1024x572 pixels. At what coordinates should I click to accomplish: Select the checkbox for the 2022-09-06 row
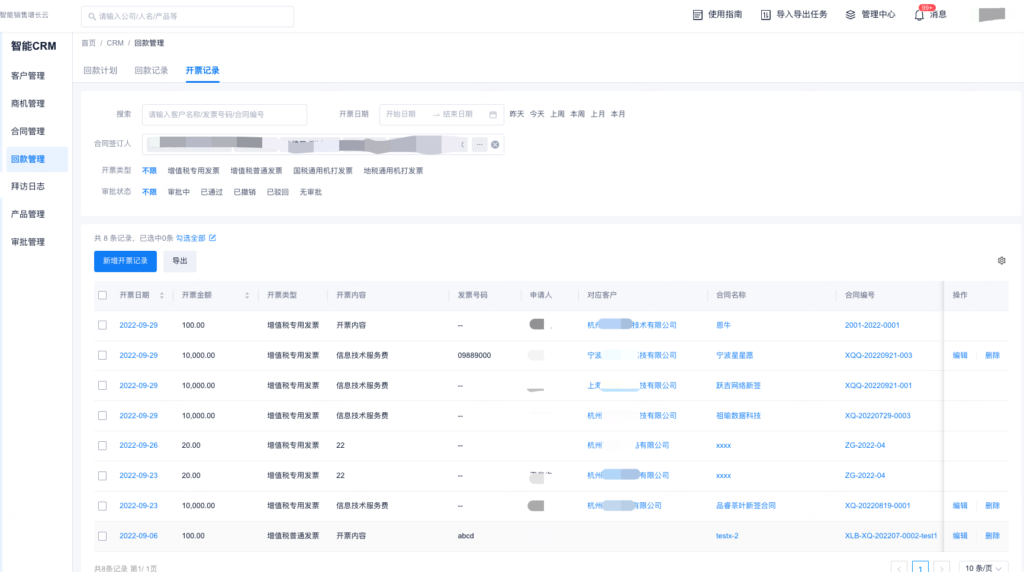click(102, 536)
